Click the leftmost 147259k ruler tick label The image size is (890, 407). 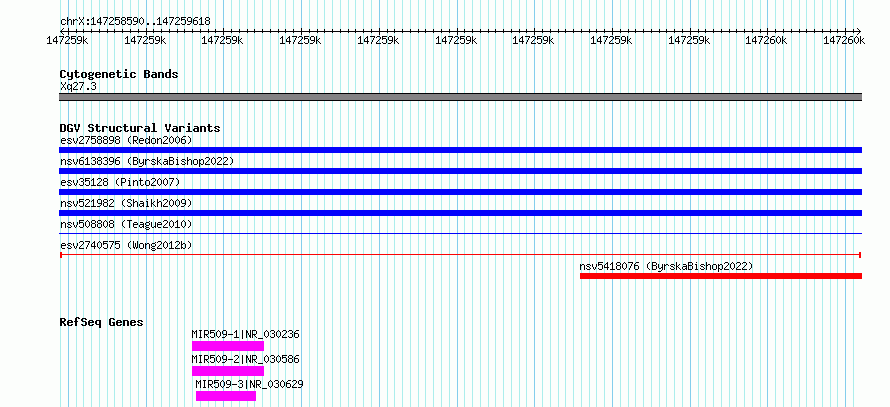coord(68,40)
